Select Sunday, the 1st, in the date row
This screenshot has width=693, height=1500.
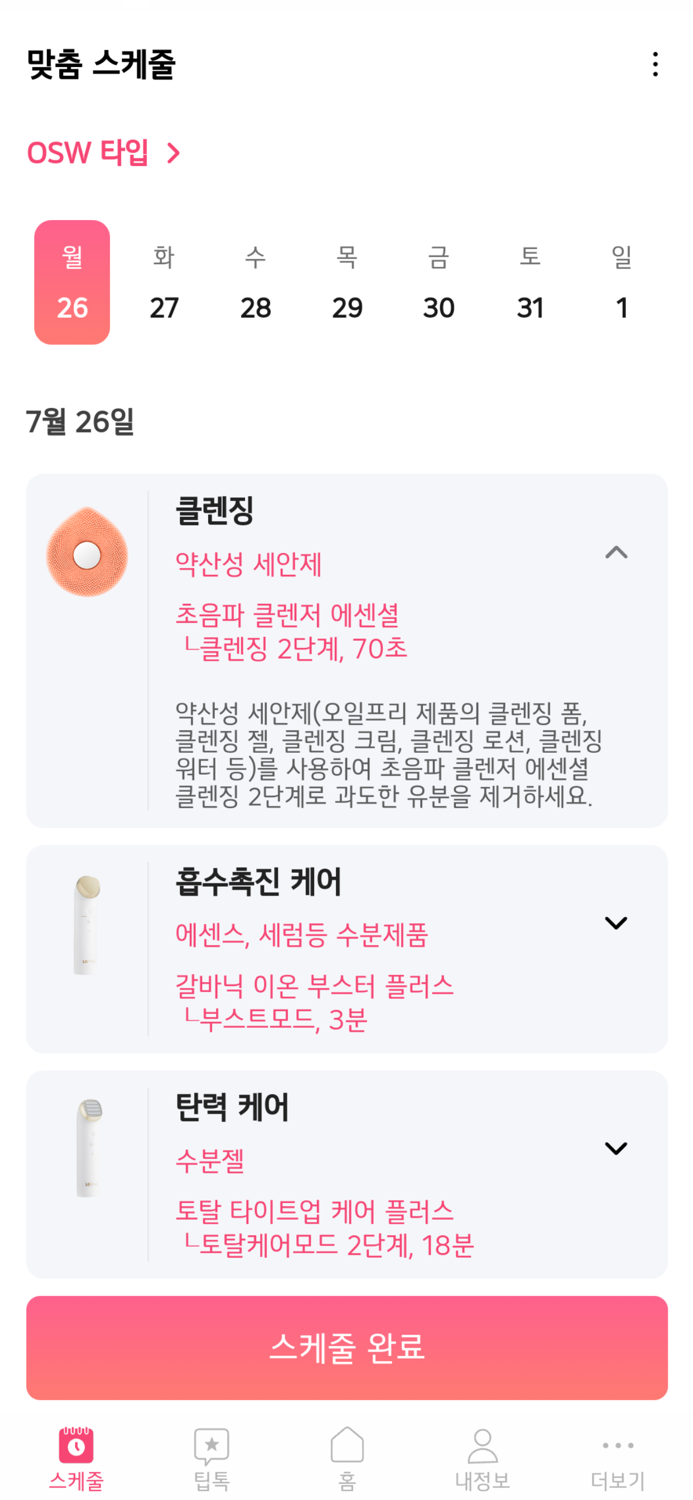pos(622,282)
